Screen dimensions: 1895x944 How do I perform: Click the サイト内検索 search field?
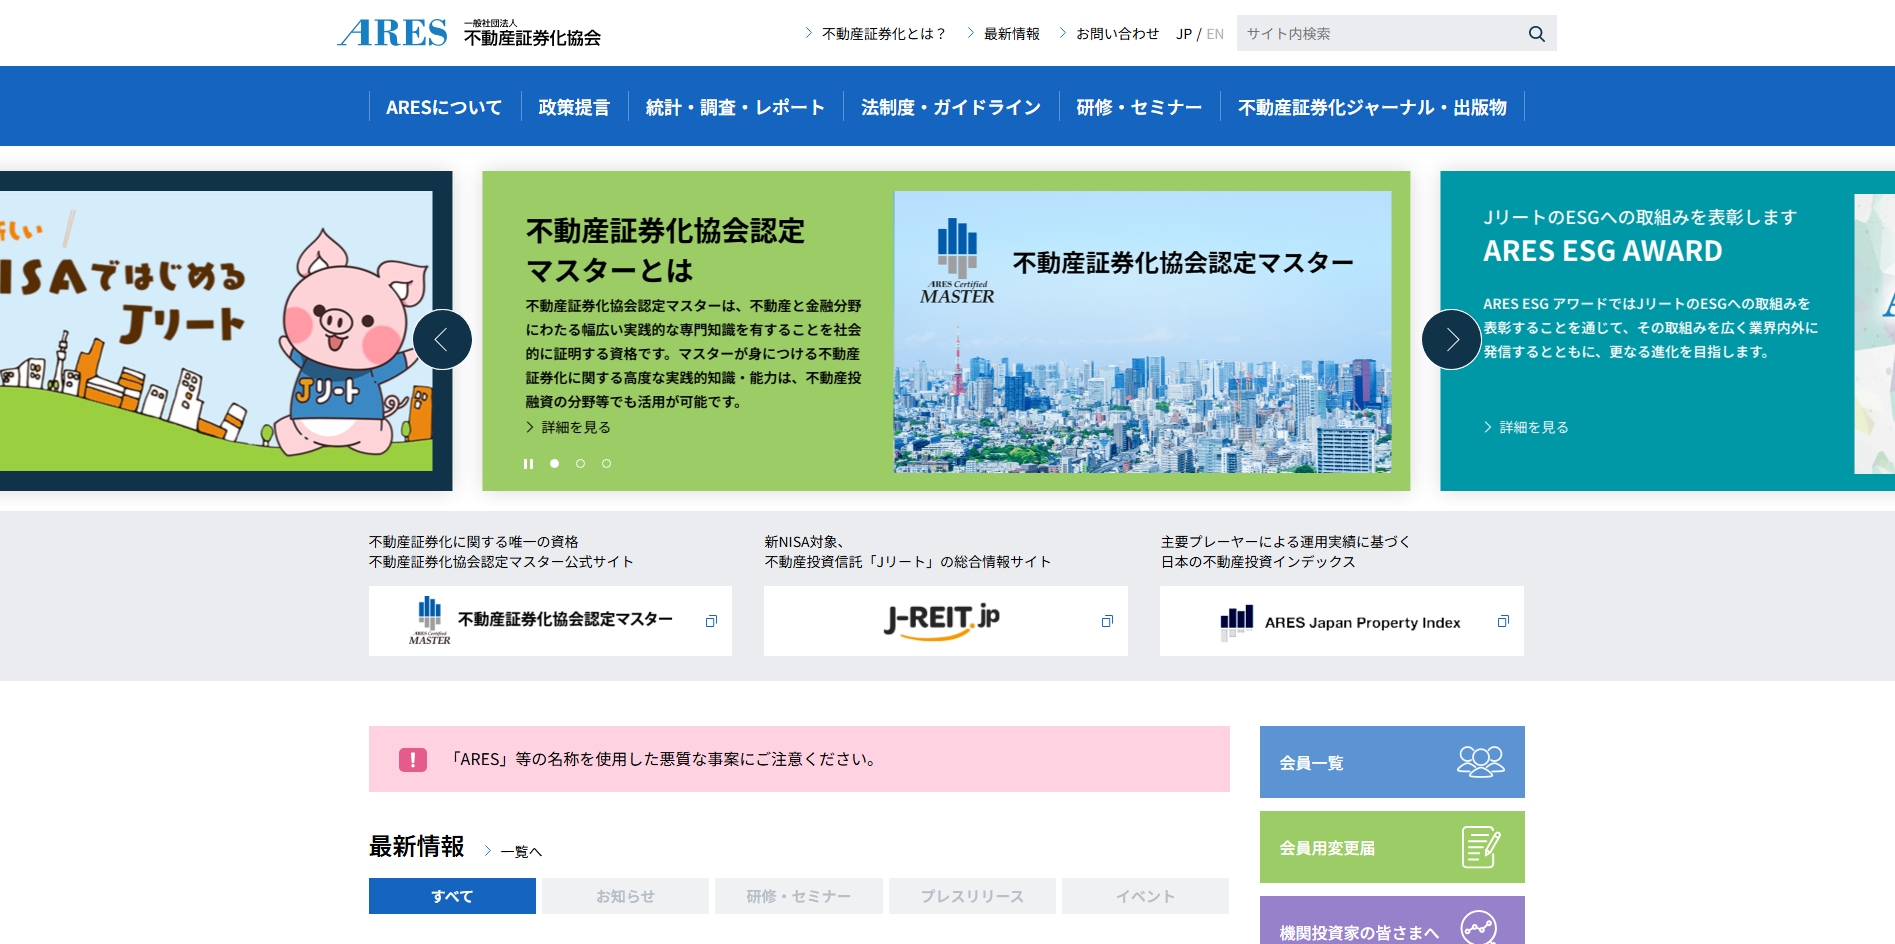coord(1380,34)
